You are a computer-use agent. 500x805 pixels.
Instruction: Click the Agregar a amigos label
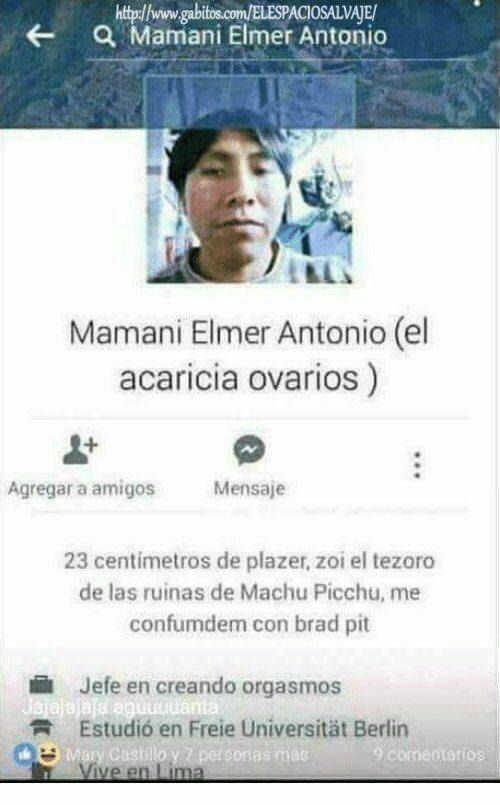point(81,488)
